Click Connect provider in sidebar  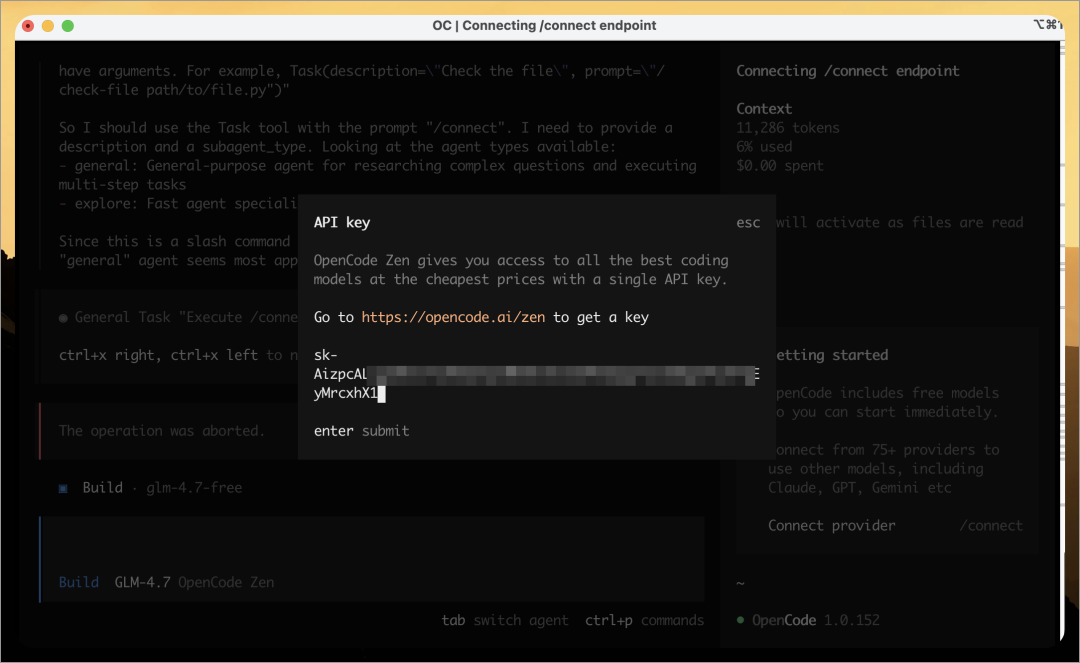(831, 525)
